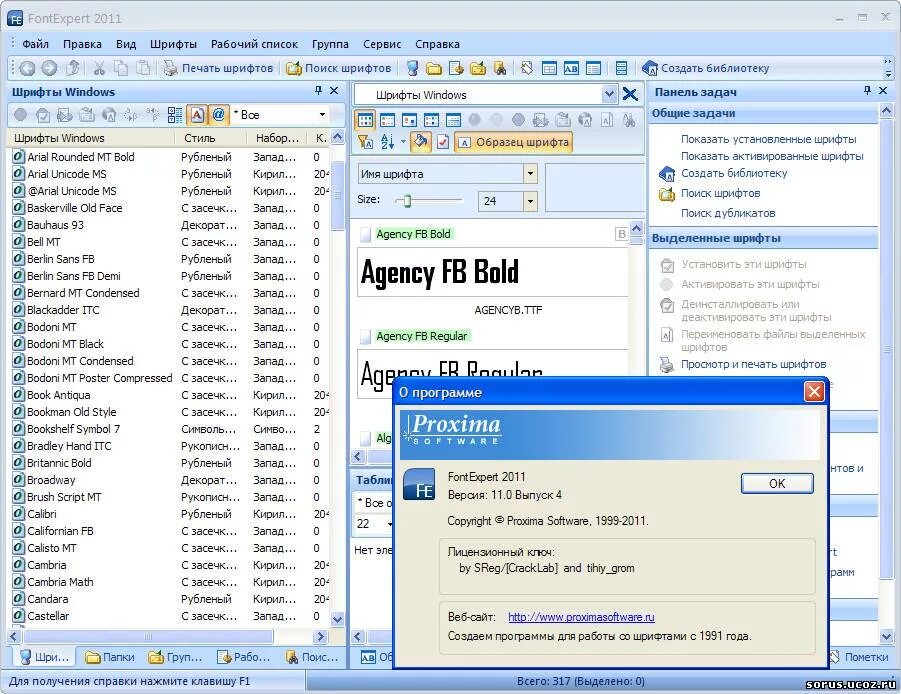Screen dimensions: 901x694
Task: Select Bauhaus 93 in the font list
Action: tap(55, 225)
